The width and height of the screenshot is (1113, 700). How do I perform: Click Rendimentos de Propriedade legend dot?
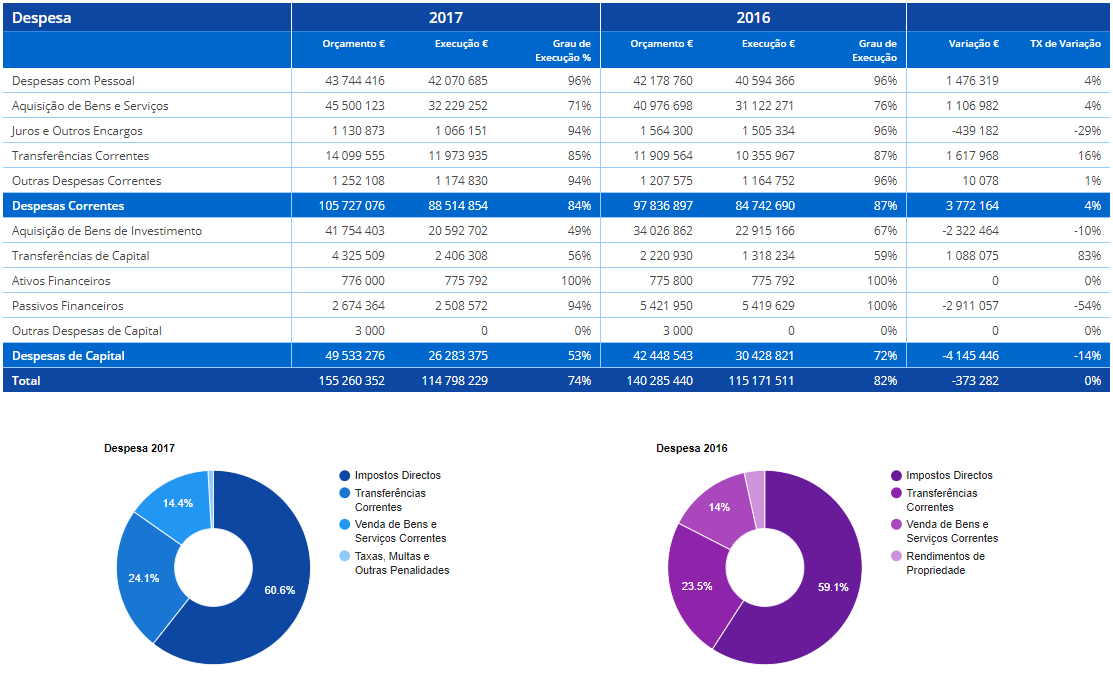pyautogui.click(x=897, y=556)
